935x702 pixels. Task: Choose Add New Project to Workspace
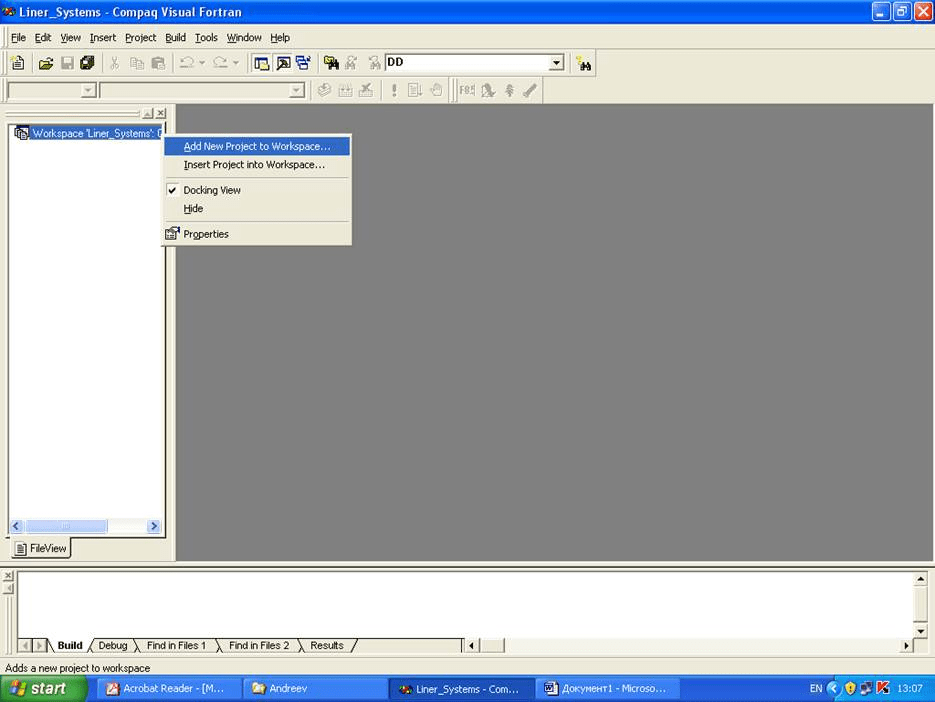(x=256, y=146)
